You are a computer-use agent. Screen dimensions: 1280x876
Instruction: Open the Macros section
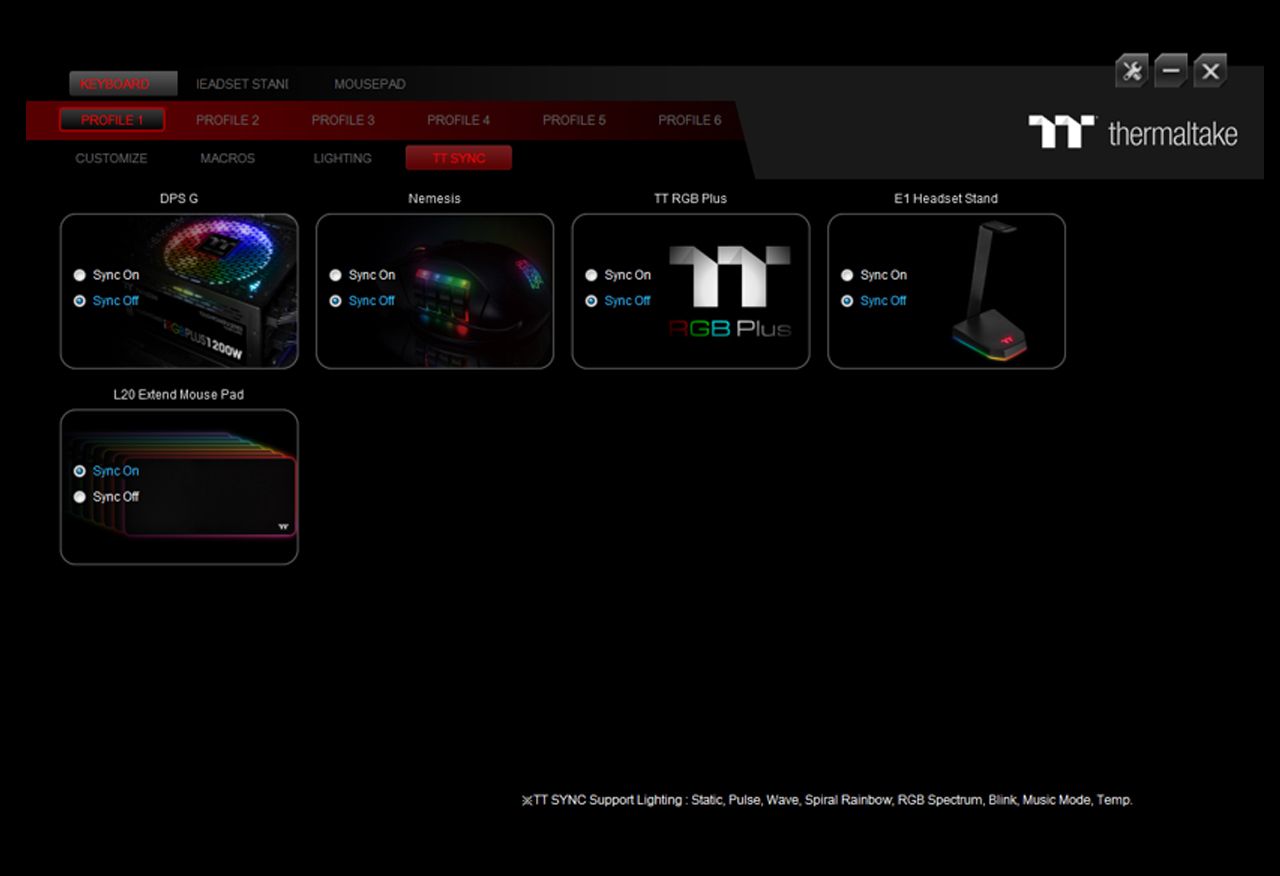(227, 158)
